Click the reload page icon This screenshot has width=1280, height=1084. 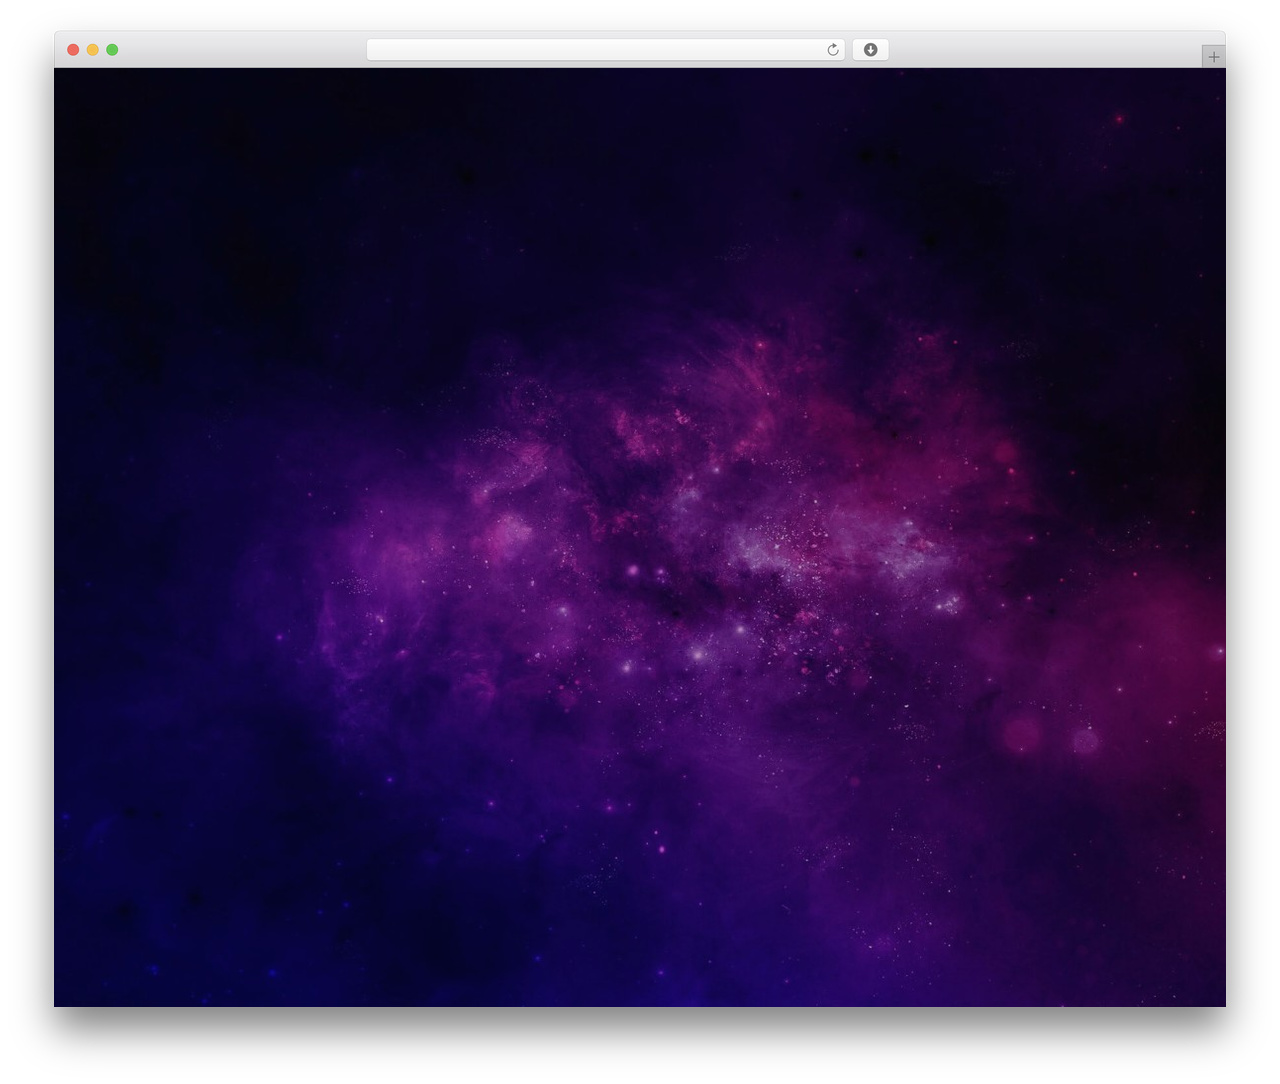click(833, 50)
